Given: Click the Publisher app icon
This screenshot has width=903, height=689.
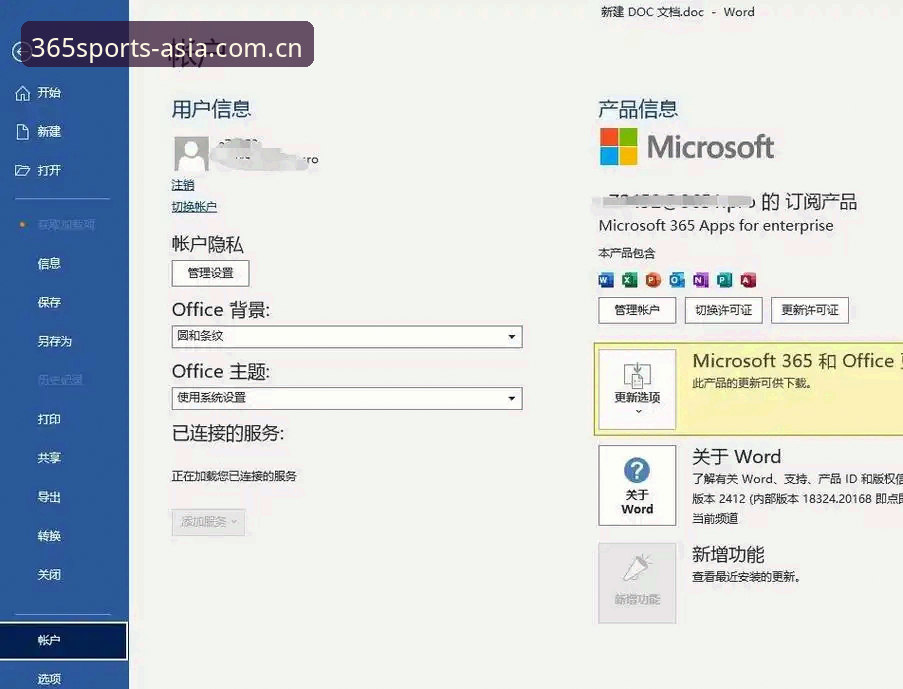Looking at the screenshot, I should 724,280.
